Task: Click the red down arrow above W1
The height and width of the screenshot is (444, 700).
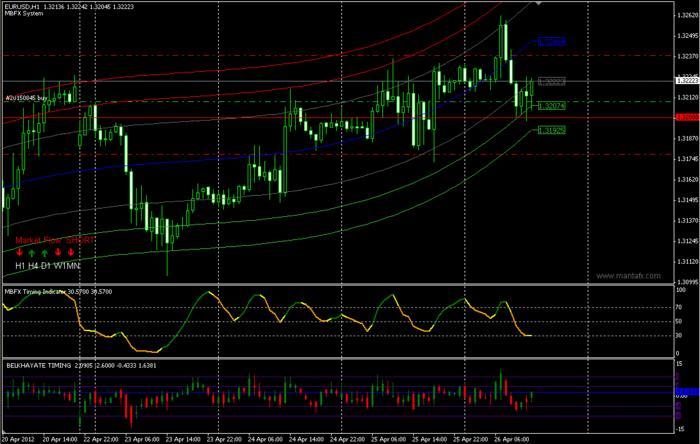Action: [58, 253]
